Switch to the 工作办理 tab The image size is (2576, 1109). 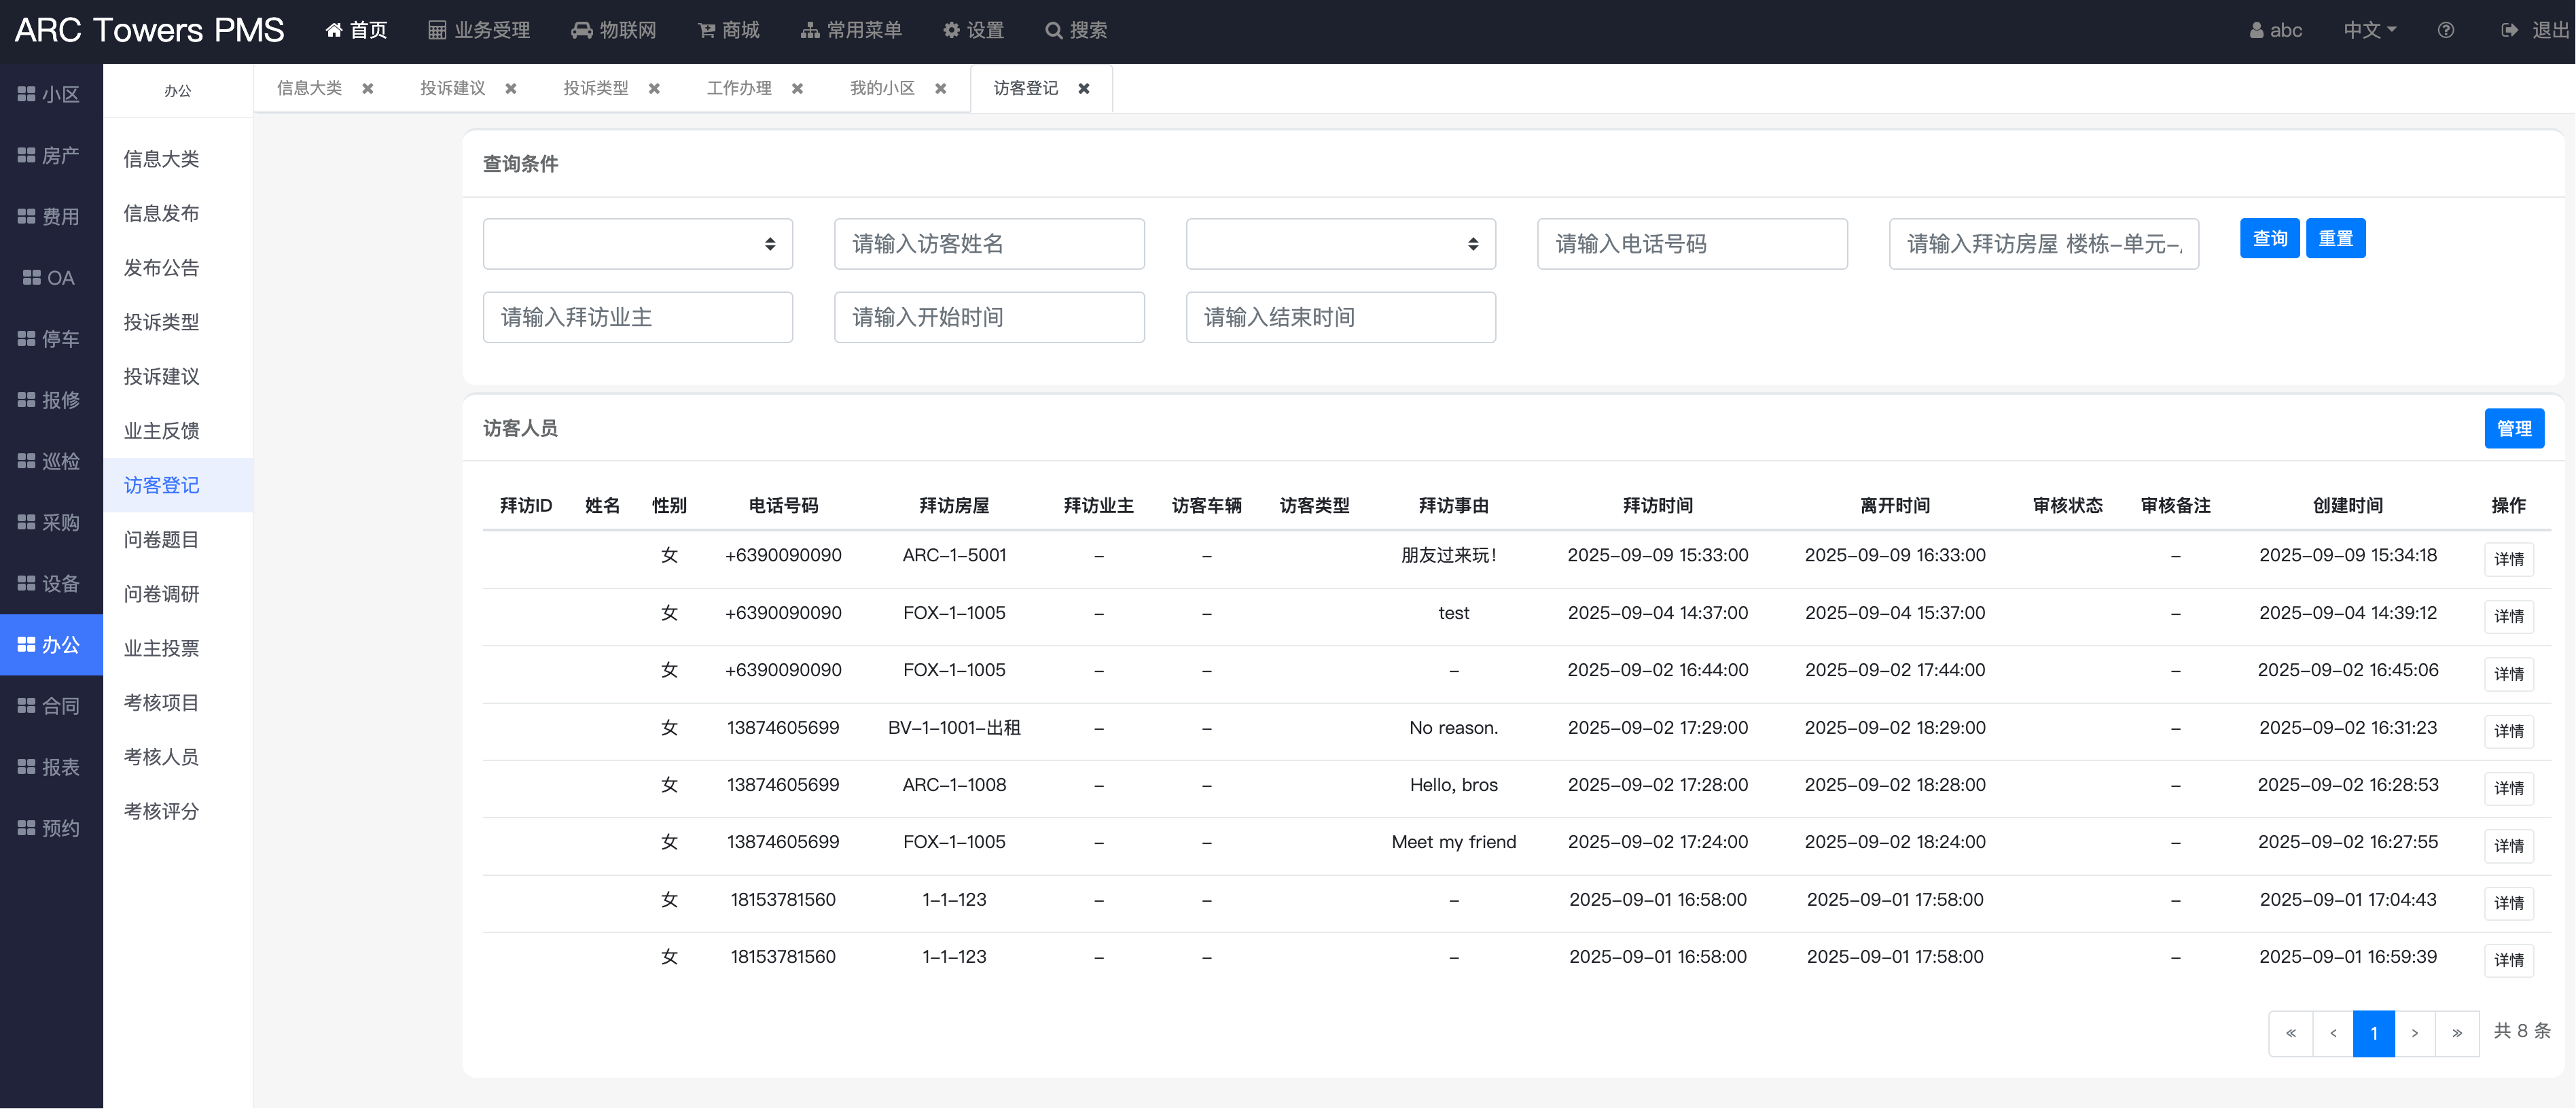point(739,89)
